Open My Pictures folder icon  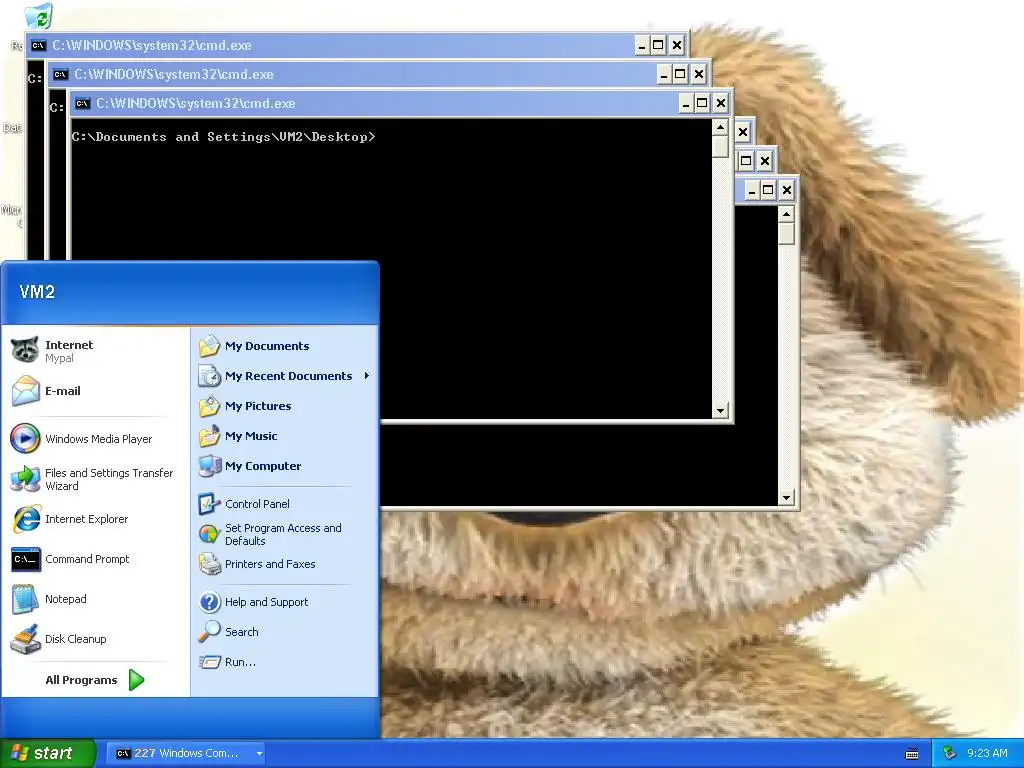209,406
